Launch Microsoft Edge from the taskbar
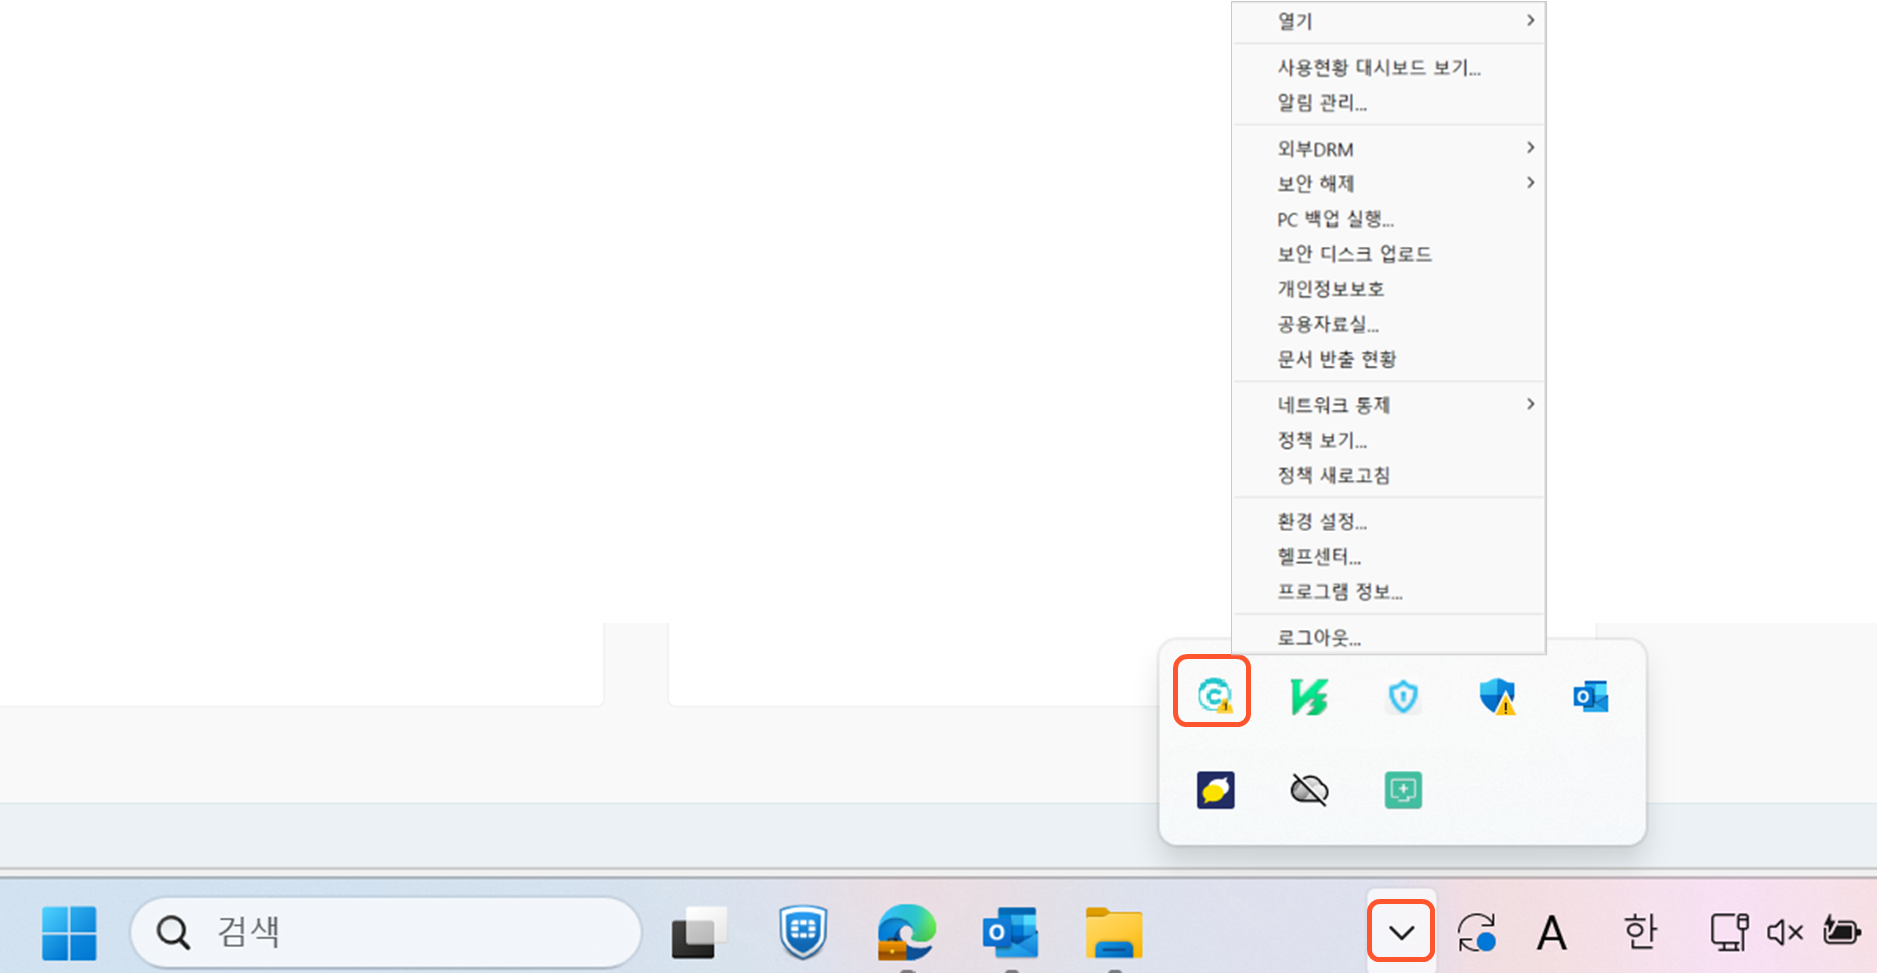This screenshot has height=973, width=1877. pyautogui.click(x=906, y=932)
